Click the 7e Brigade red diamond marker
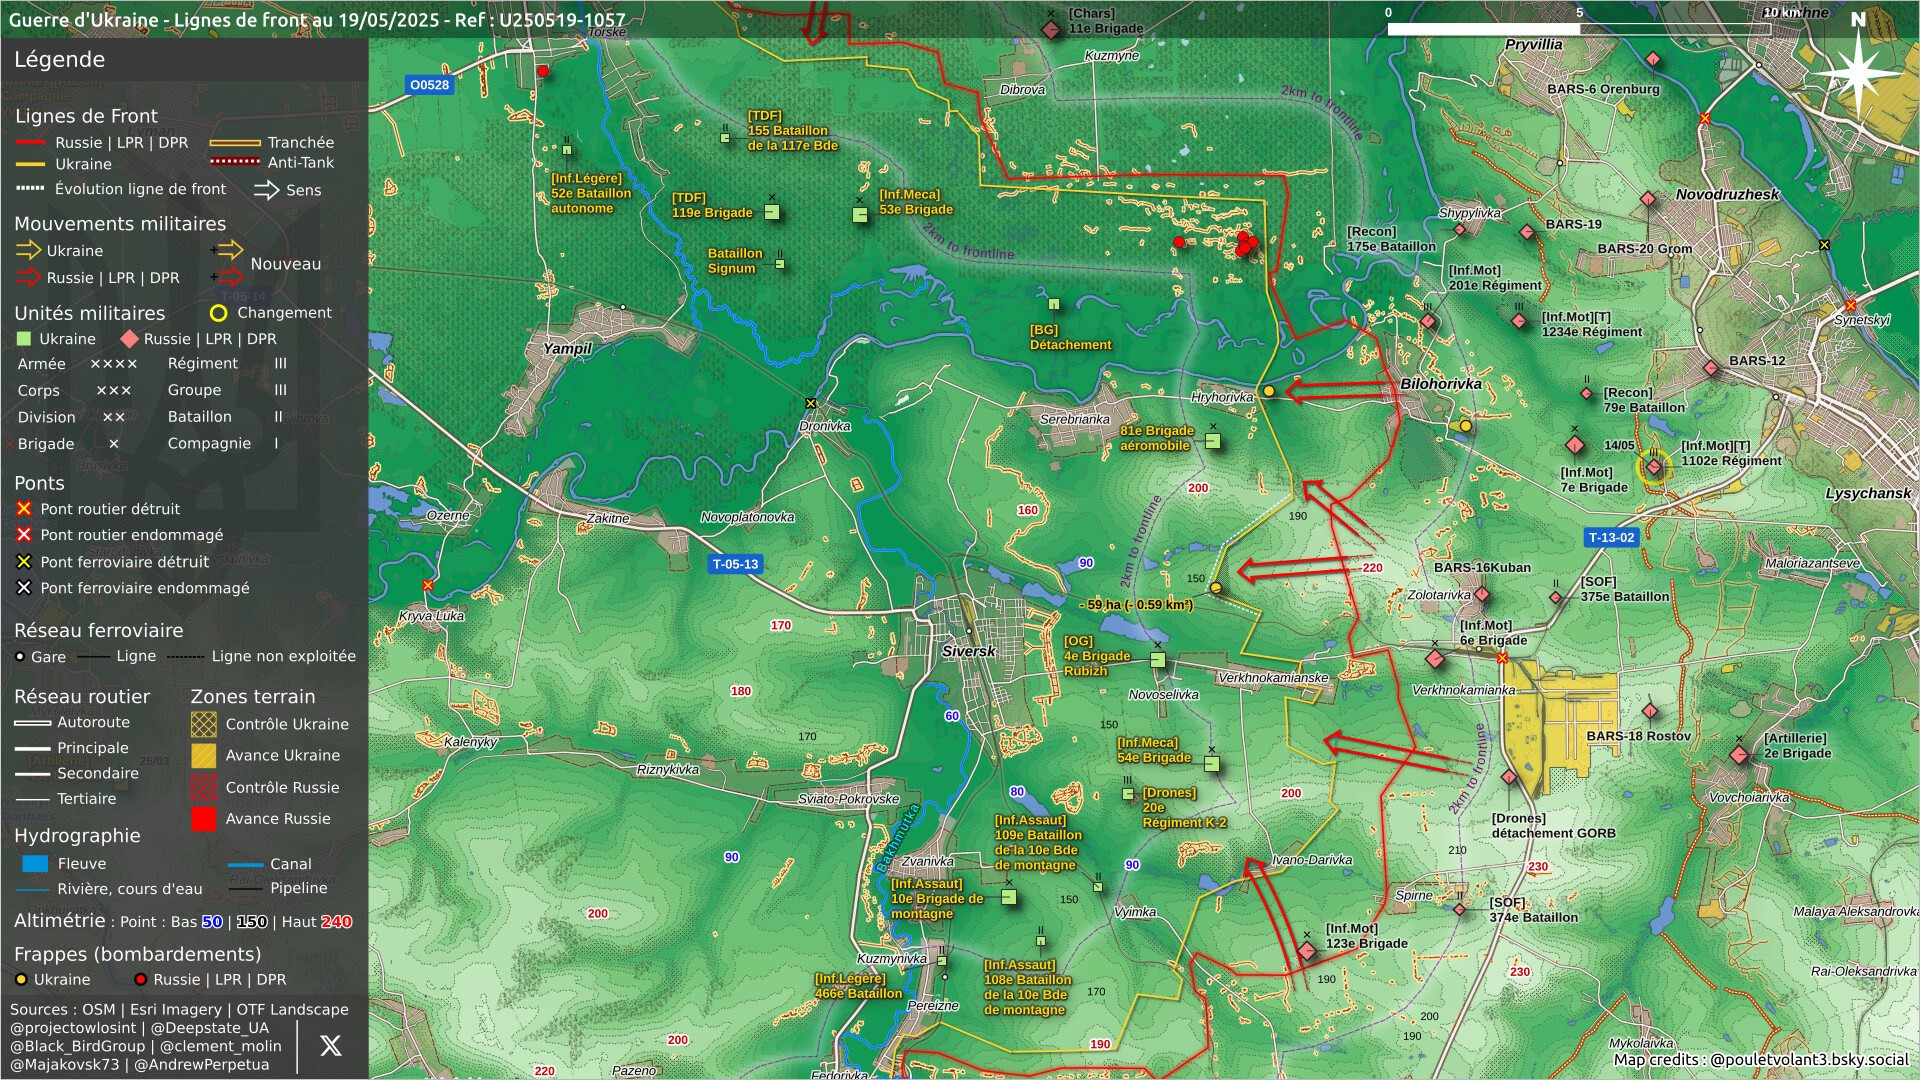The width and height of the screenshot is (1920, 1080). click(1575, 445)
